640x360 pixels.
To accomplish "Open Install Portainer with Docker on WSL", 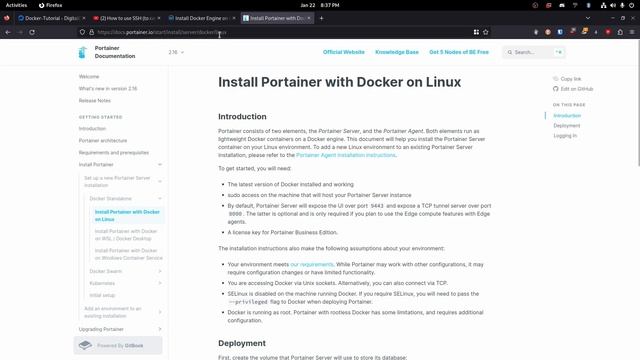I will point(126,235).
